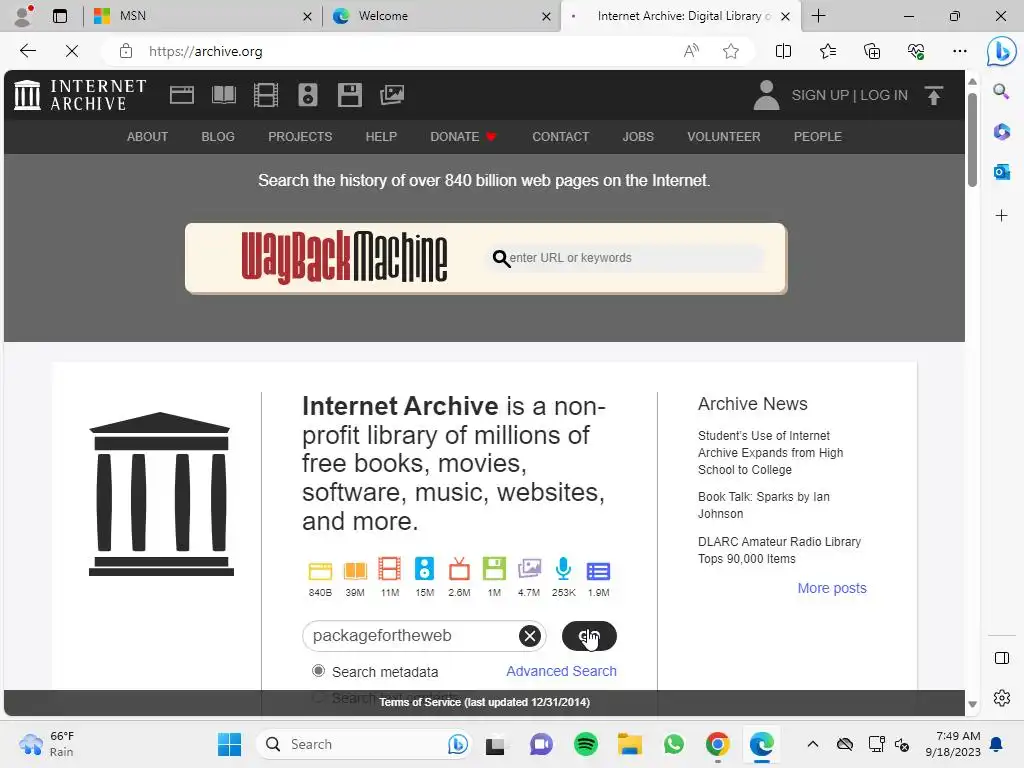The image size is (1024, 768).
Task: Click the Internet Archive logo
Action: 80,95
